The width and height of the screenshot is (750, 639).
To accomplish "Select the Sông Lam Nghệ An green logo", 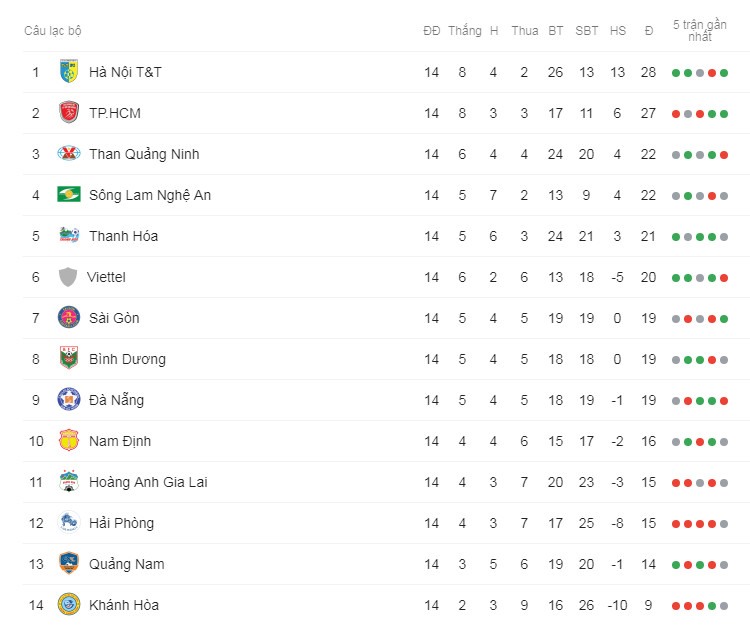I will 68,194.
